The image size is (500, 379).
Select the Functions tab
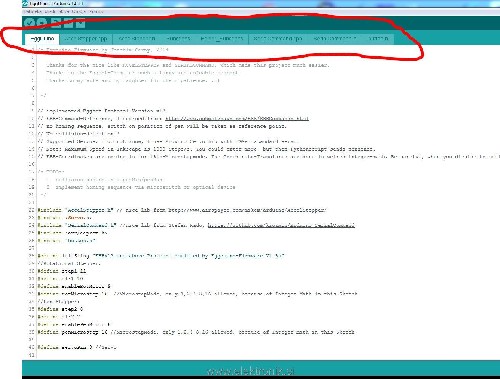pyautogui.click(x=178, y=39)
